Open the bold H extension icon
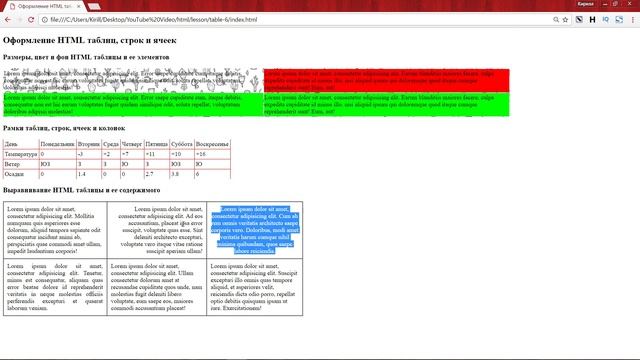This screenshot has height=360, width=640. [x=592, y=20]
